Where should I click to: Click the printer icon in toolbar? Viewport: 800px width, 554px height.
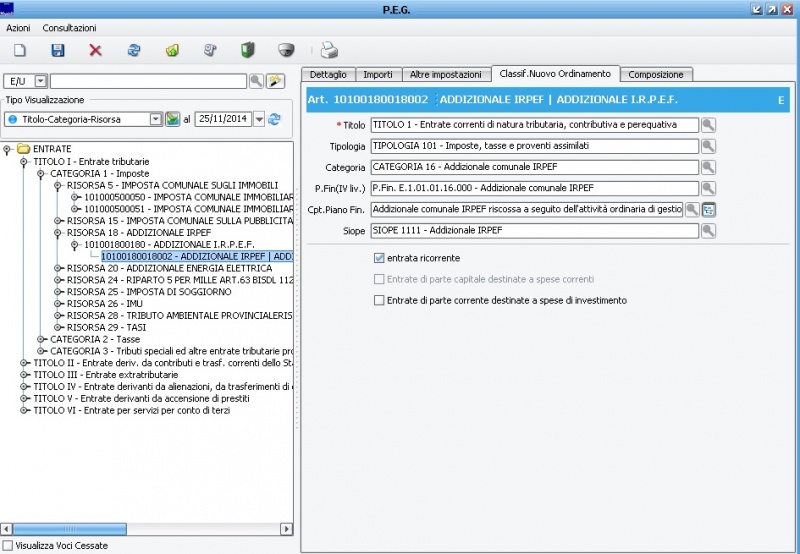coord(329,50)
